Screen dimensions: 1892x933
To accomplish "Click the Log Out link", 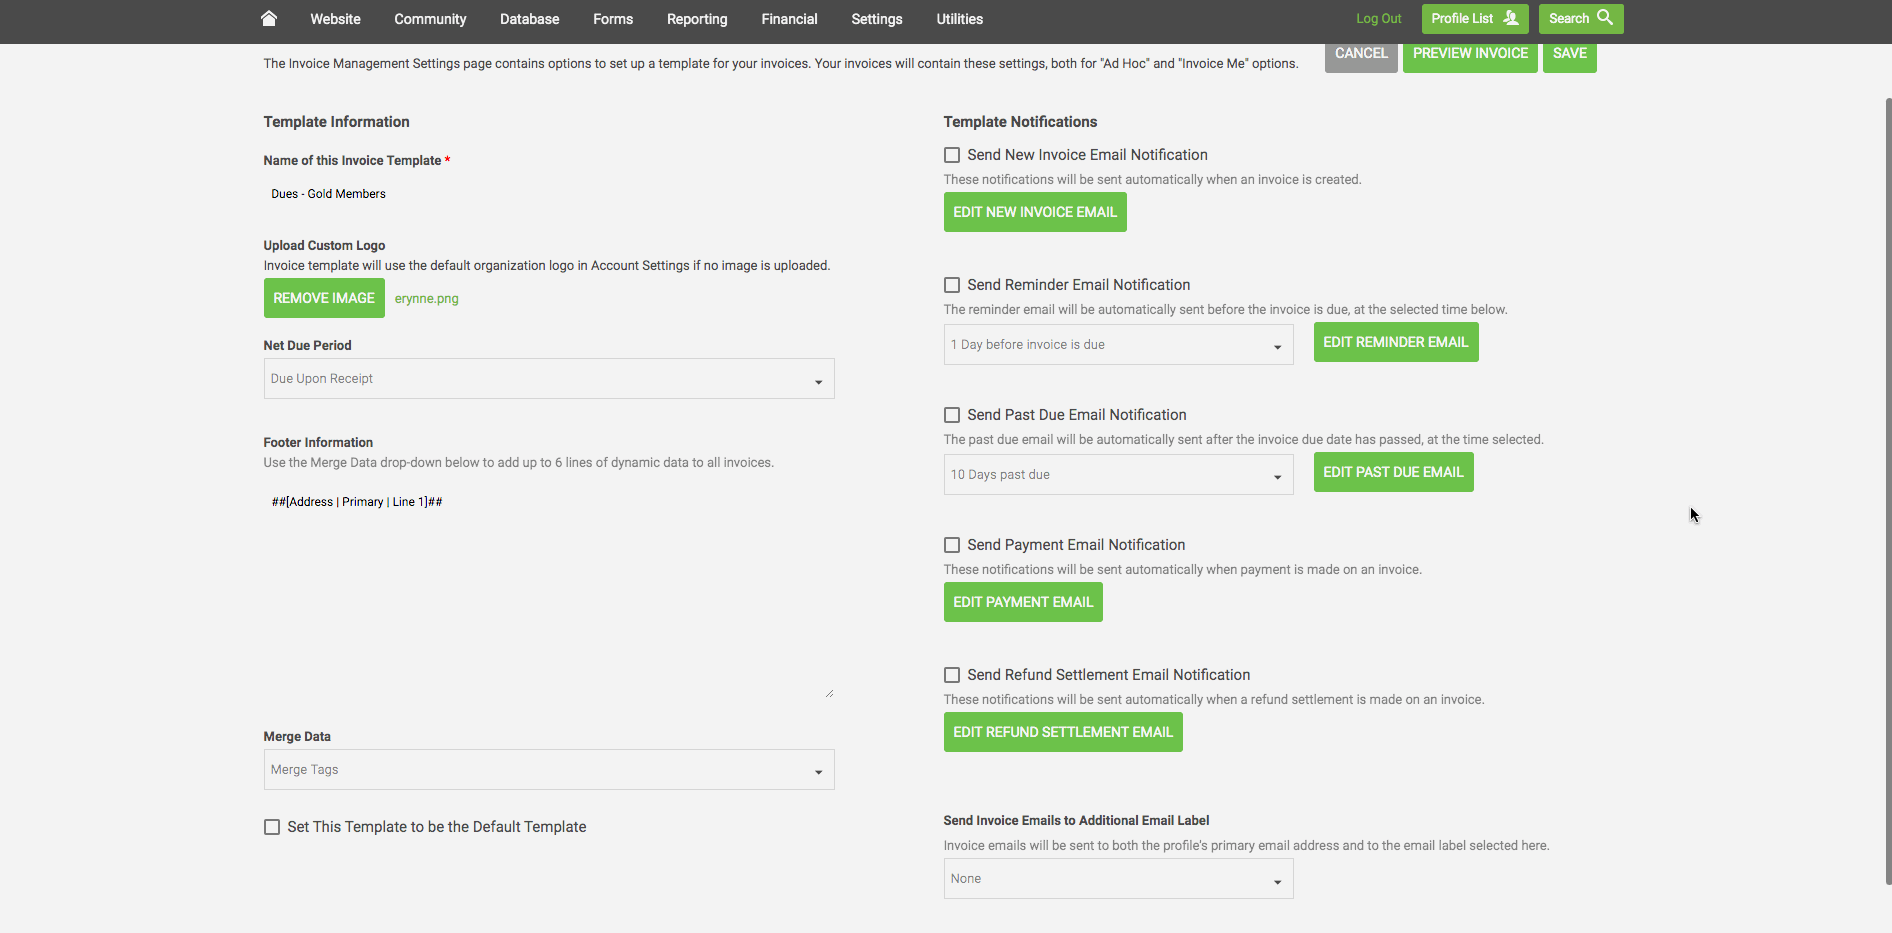I will point(1378,19).
